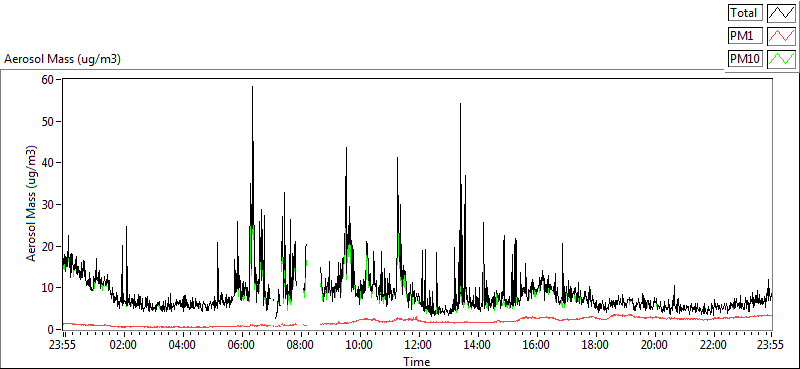Click the 20:00 time tick label

(654, 344)
